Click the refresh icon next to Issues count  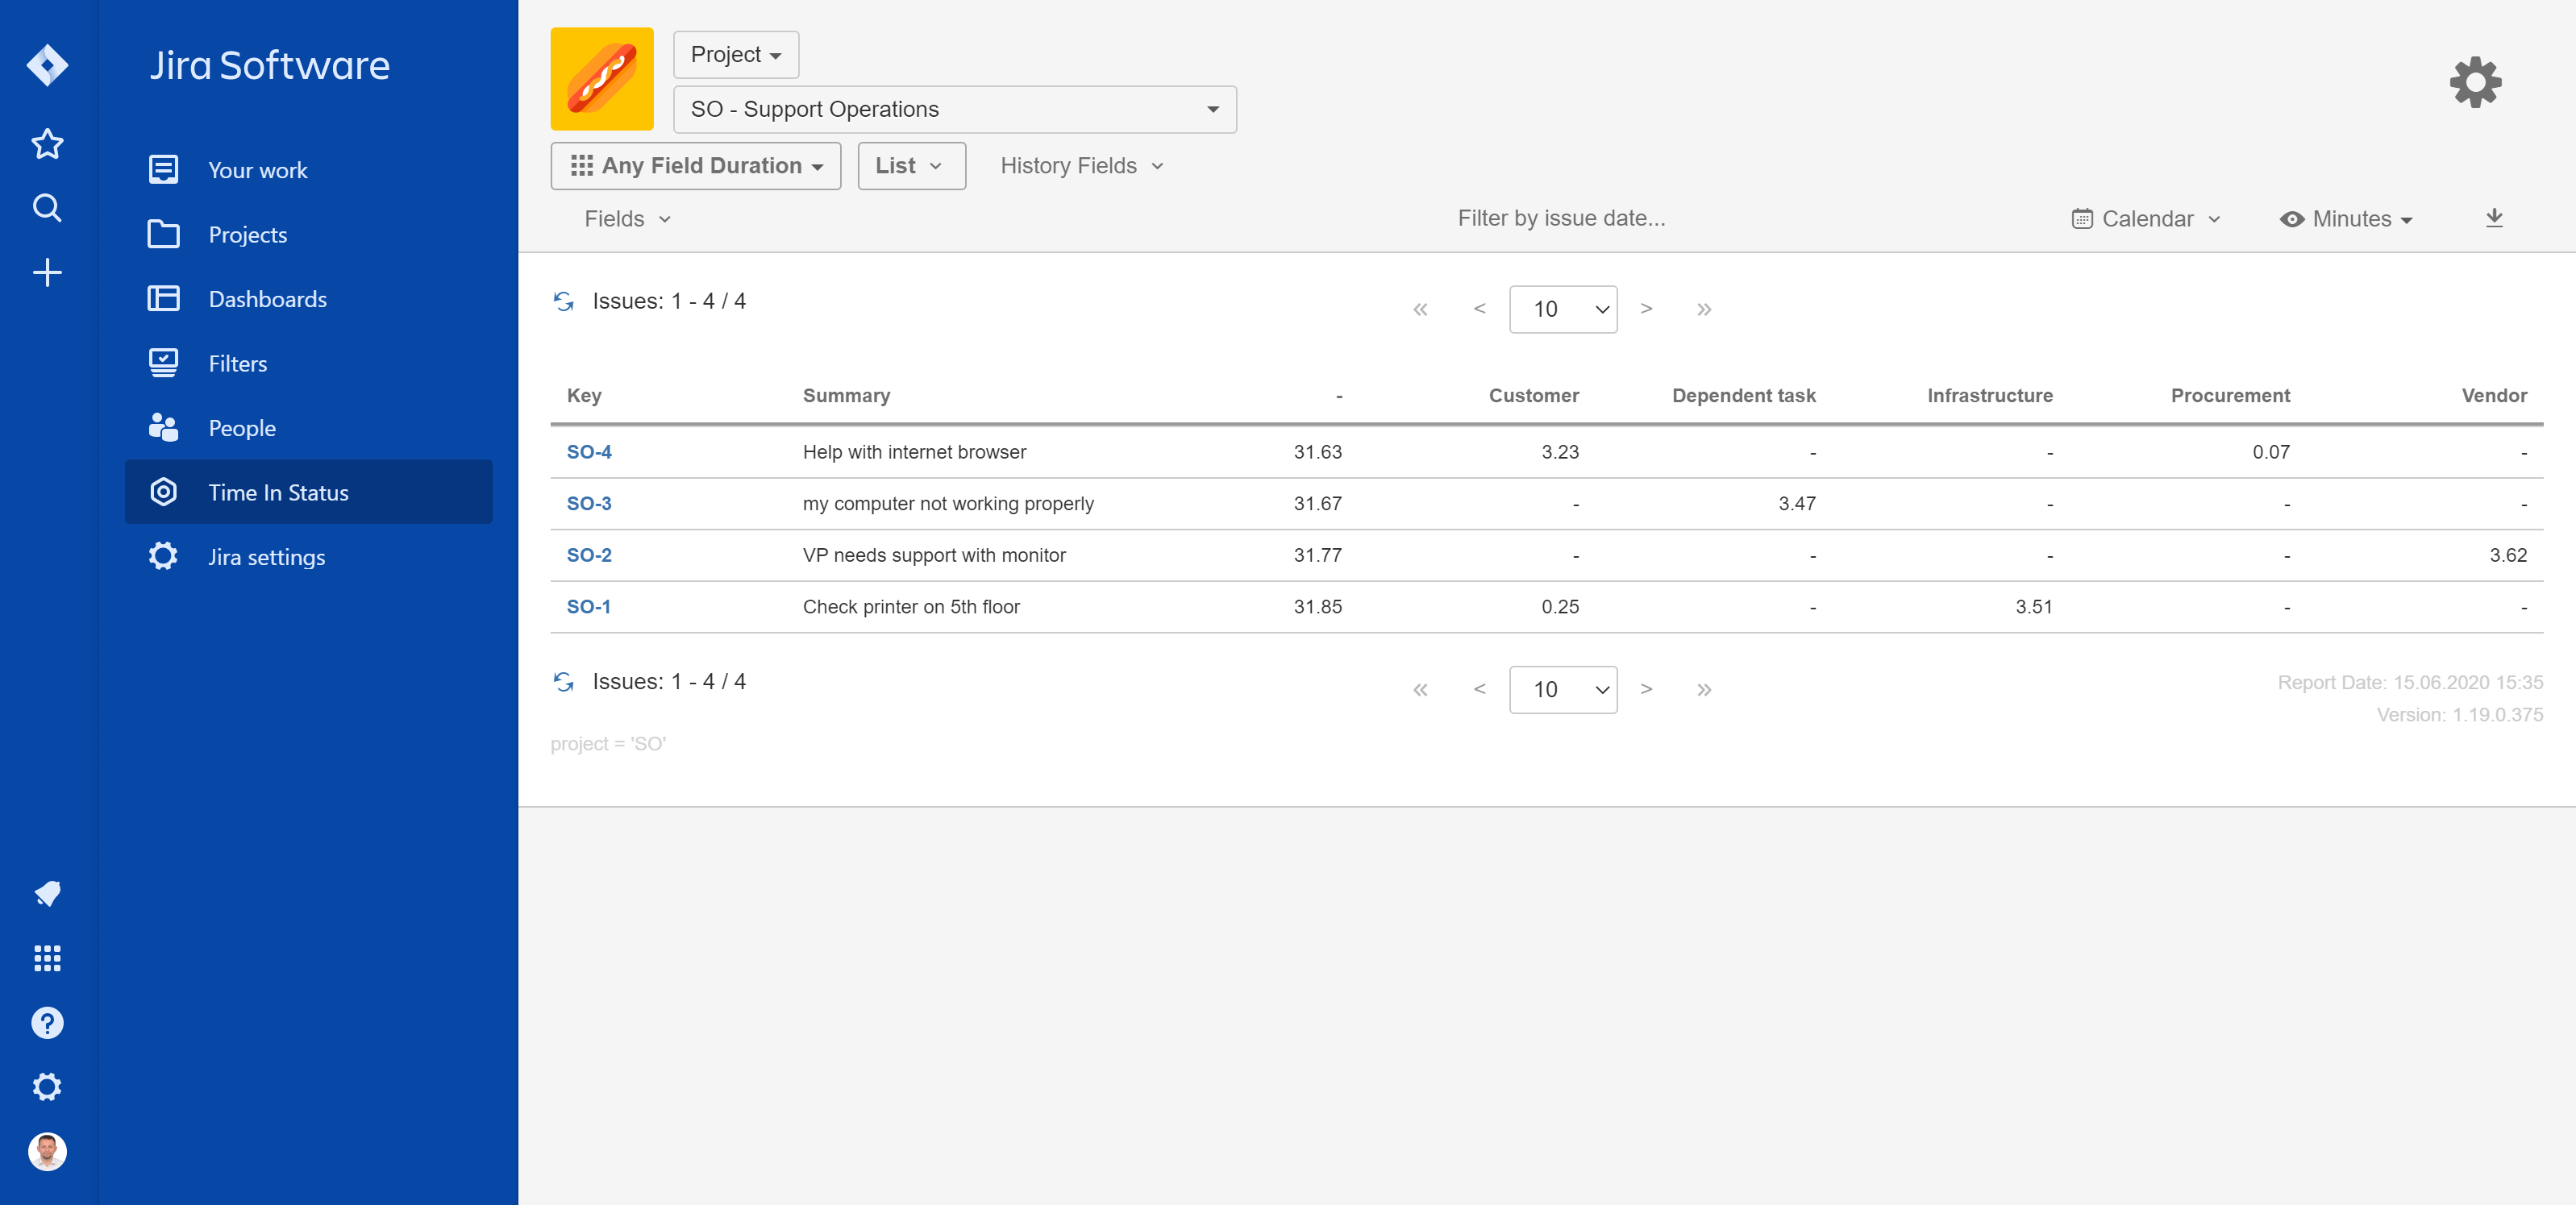[x=565, y=301]
